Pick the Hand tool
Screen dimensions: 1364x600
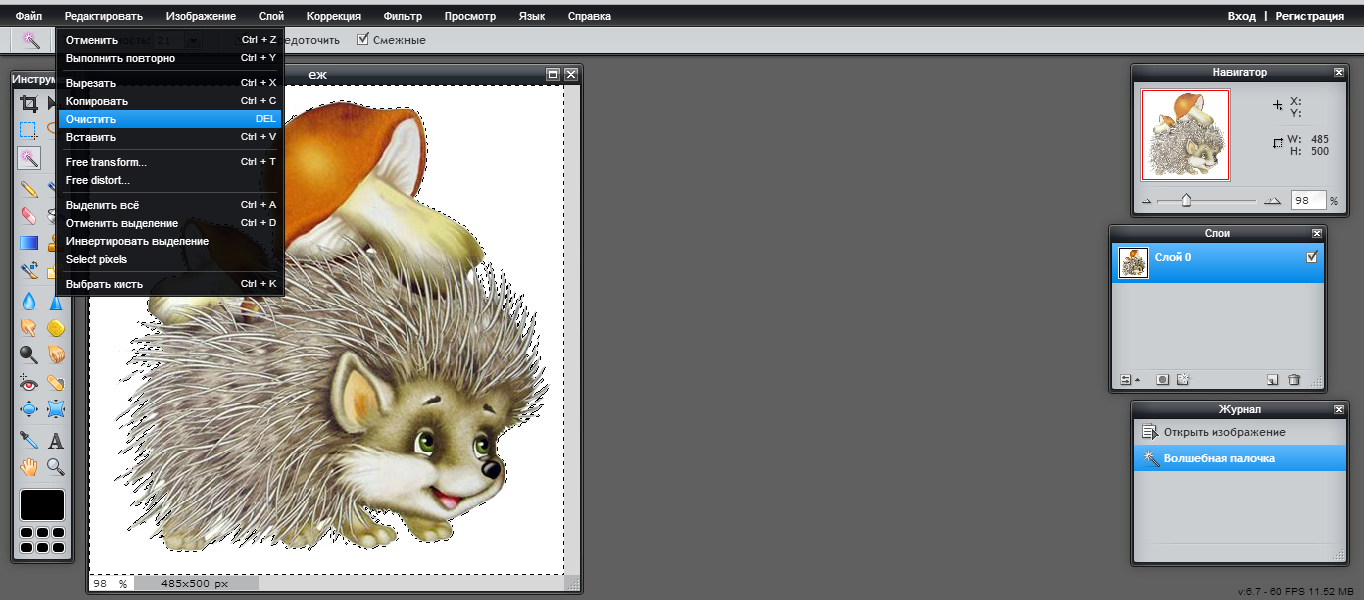[29, 466]
